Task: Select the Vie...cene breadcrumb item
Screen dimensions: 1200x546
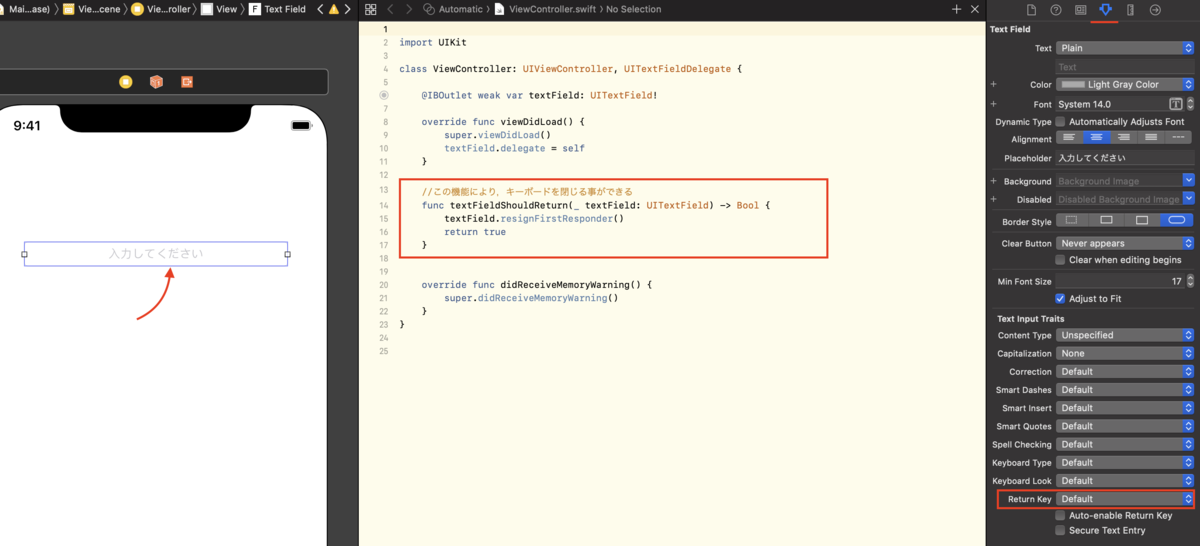Action: 90,9
